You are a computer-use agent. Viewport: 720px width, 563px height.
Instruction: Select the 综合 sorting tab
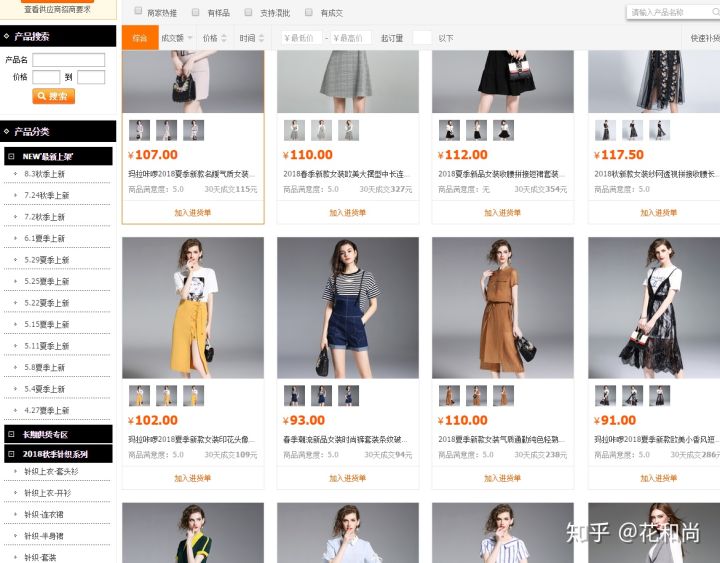click(x=139, y=38)
